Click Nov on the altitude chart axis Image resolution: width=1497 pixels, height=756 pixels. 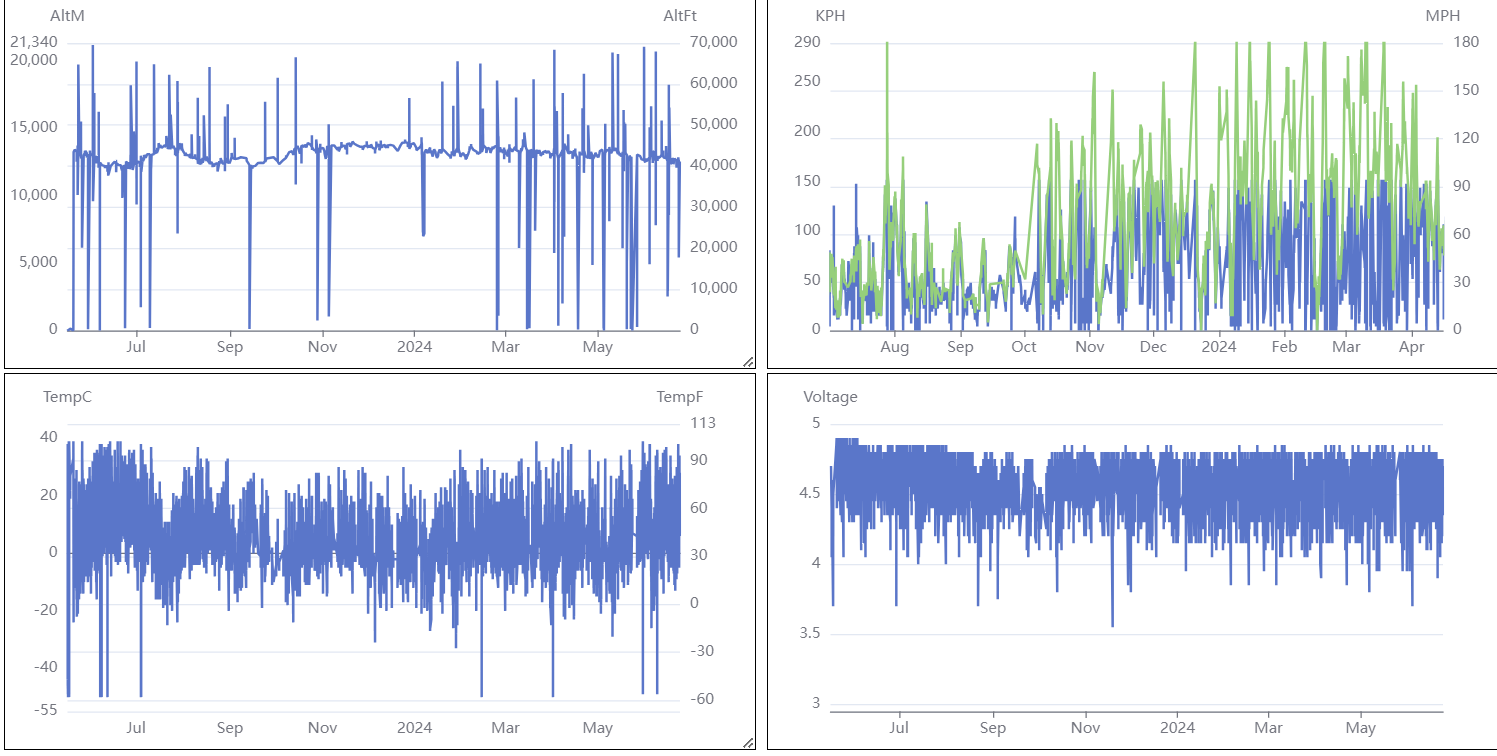tap(322, 347)
